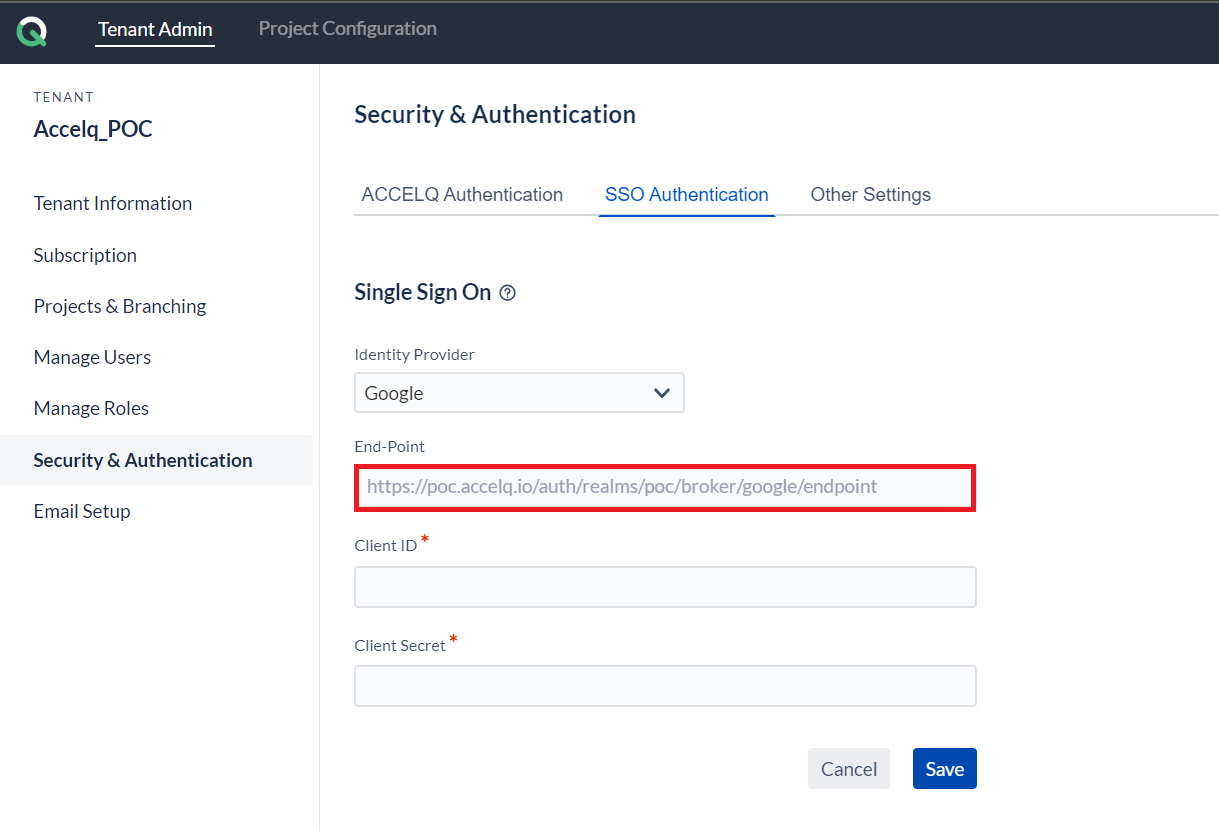Open Email Setup in sidebar

[82, 511]
